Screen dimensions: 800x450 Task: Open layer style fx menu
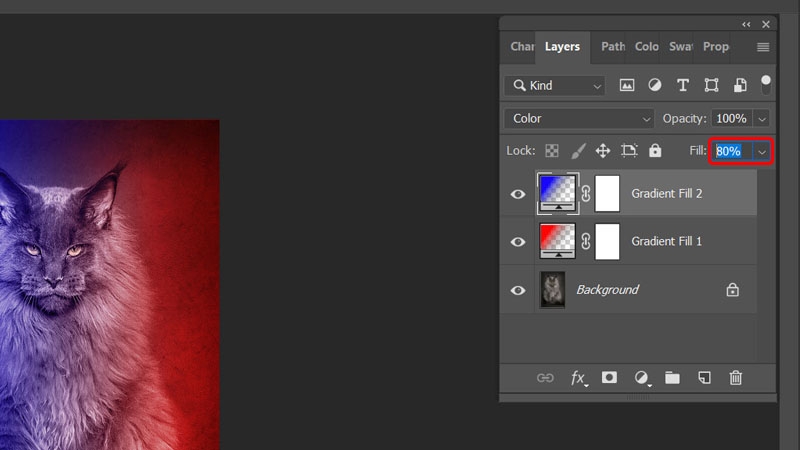coord(579,378)
